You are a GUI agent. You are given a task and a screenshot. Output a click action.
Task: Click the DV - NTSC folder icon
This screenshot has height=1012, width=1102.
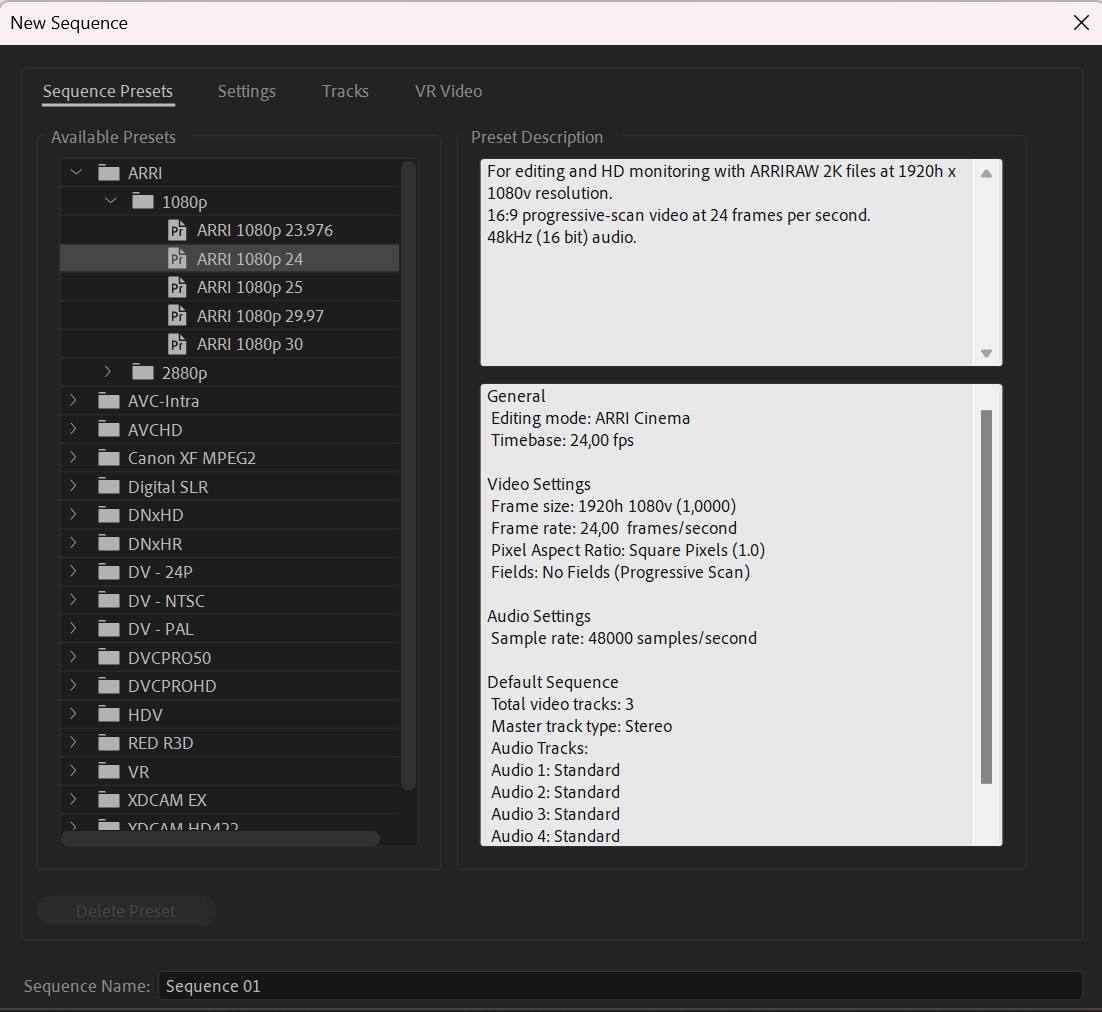click(109, 599)
